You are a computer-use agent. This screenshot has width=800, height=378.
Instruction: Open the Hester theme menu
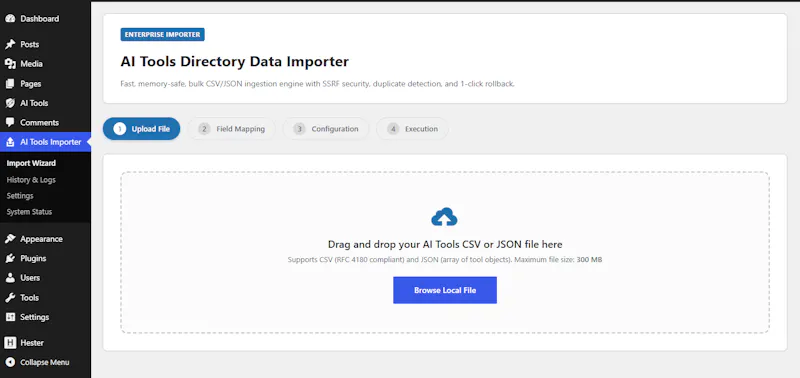pyautogui.click(x=45, y=343)
